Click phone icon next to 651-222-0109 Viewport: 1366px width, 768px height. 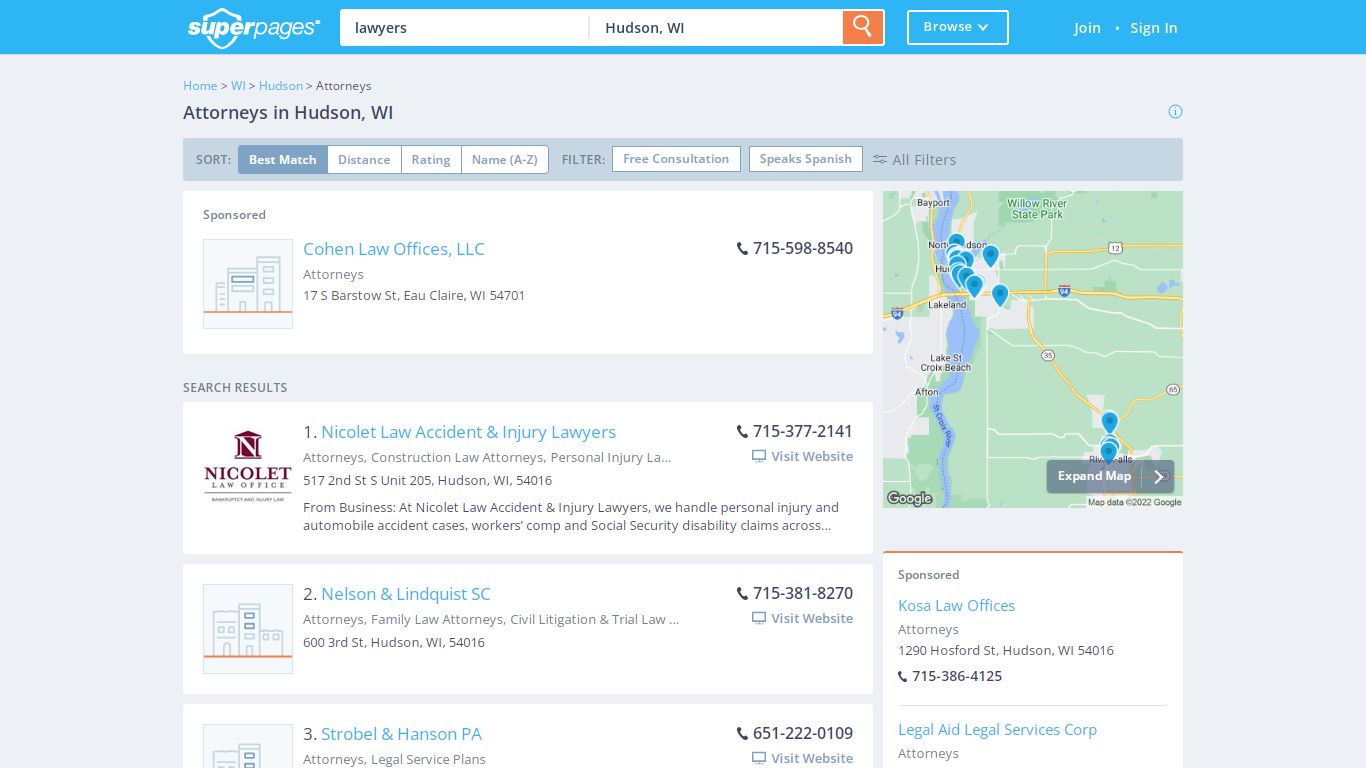[x=742, y=734]
